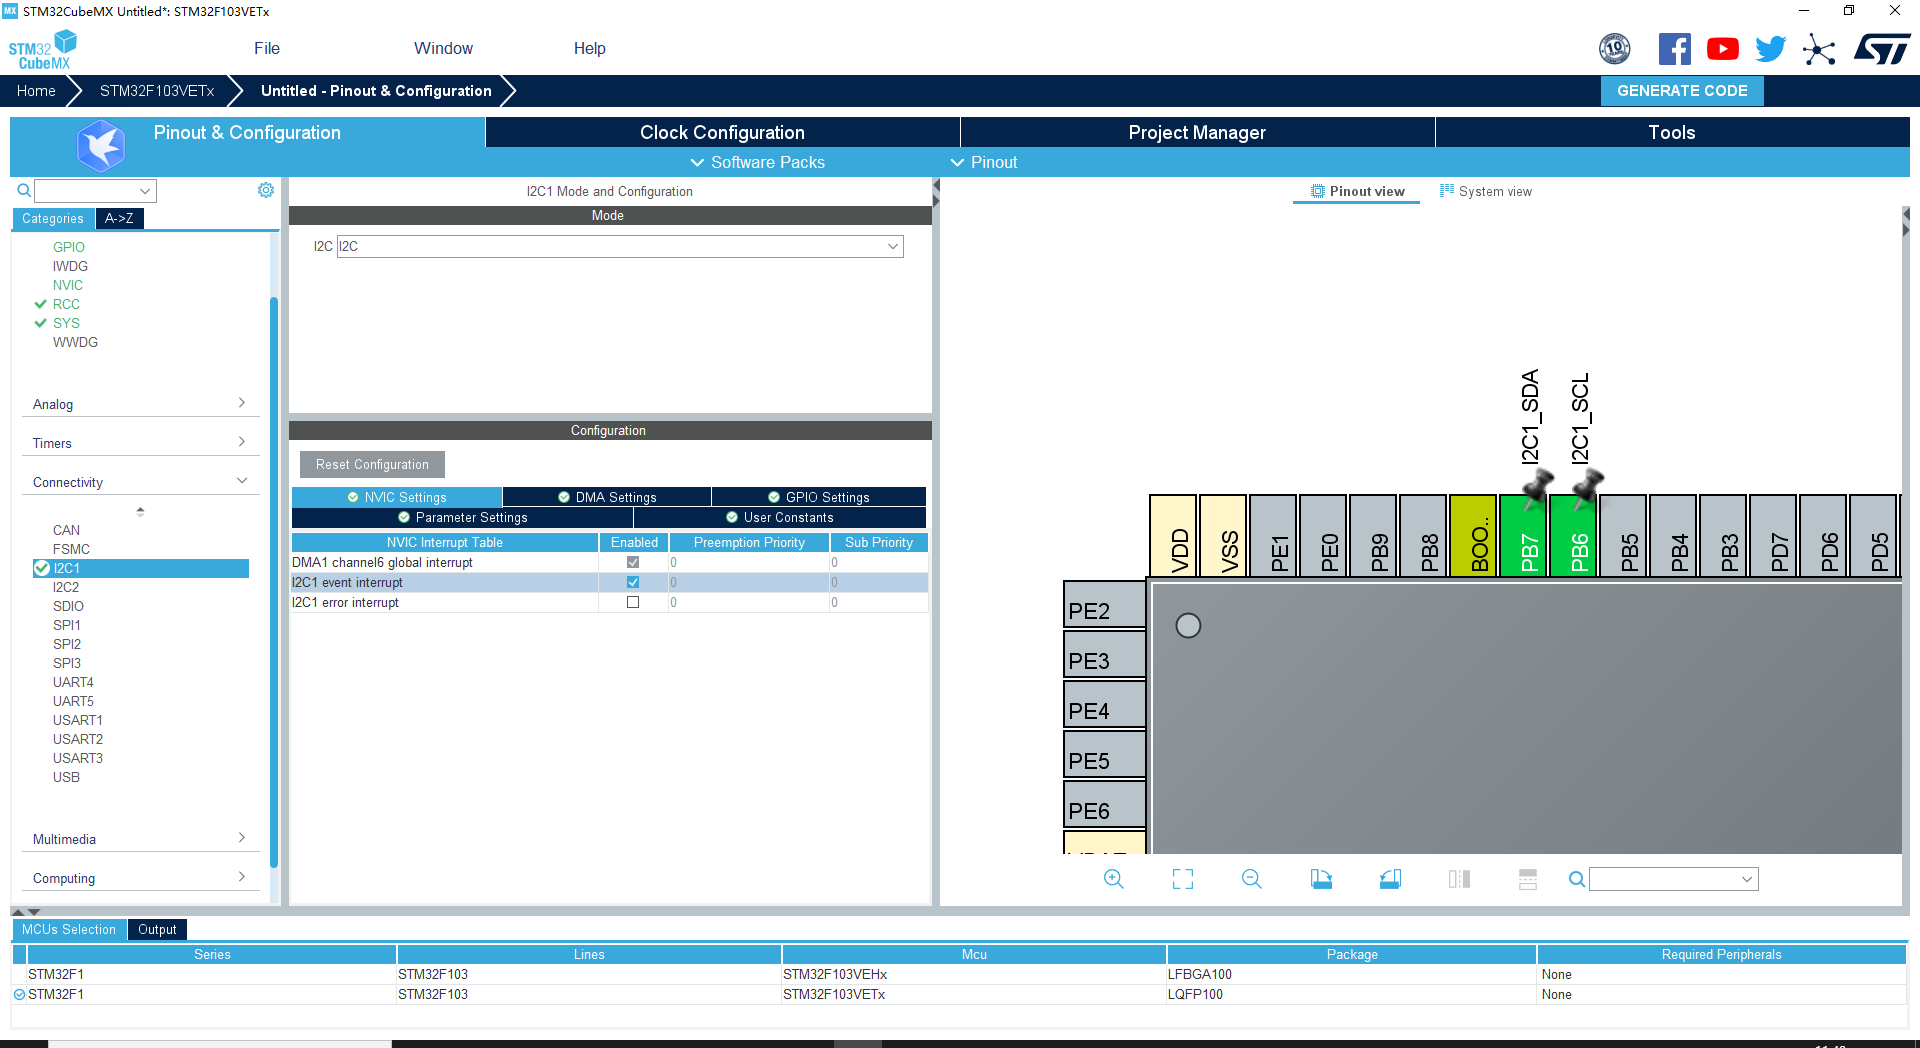Rotate the chip clockwise
Image resolution: width=1920 pixels, height=1048 pixels.
click(x=1321, y=879)
